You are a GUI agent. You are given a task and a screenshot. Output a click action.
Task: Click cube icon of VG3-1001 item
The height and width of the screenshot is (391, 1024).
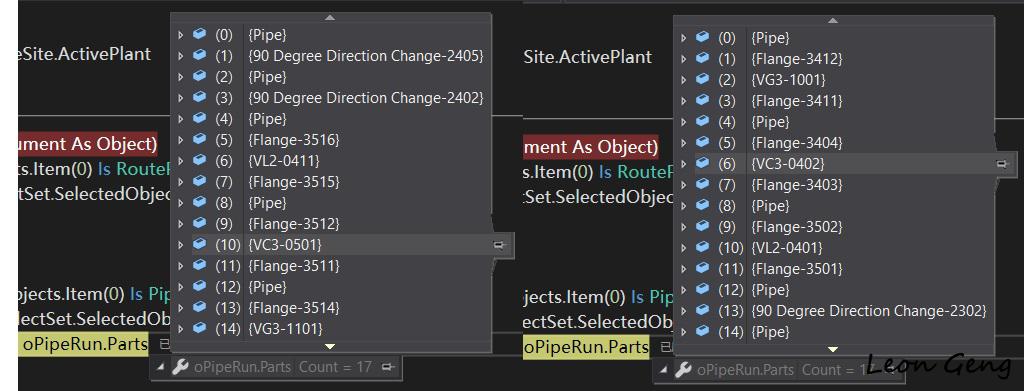(x=703, y=80)
